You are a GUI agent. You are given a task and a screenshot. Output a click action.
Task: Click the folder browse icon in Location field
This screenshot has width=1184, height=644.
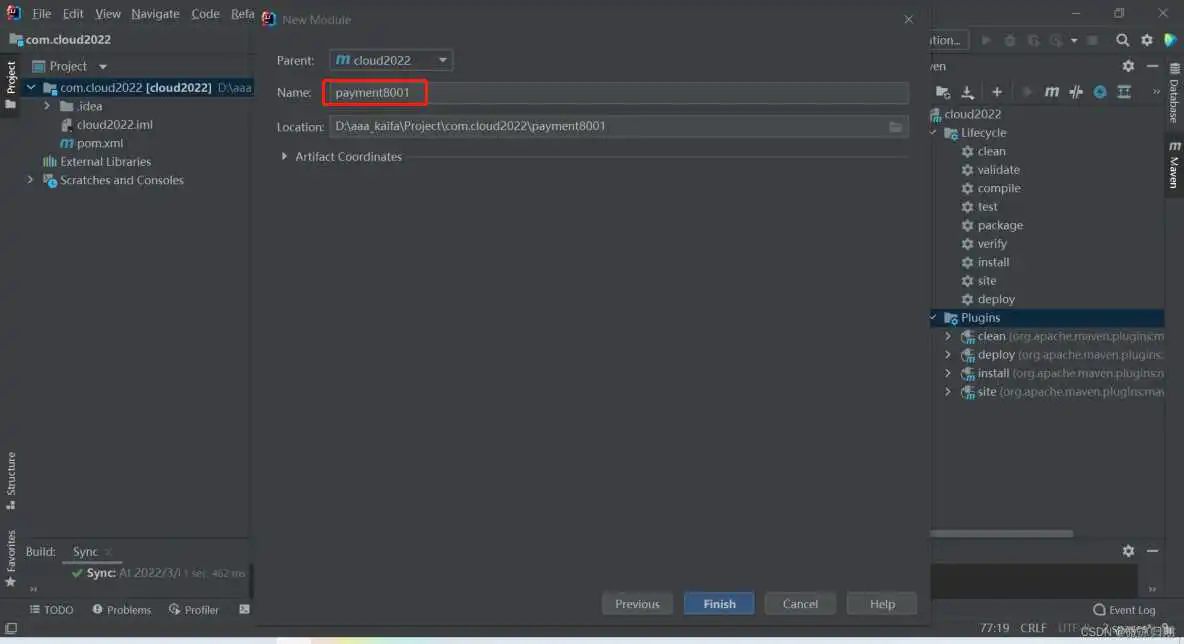[896, 126]
